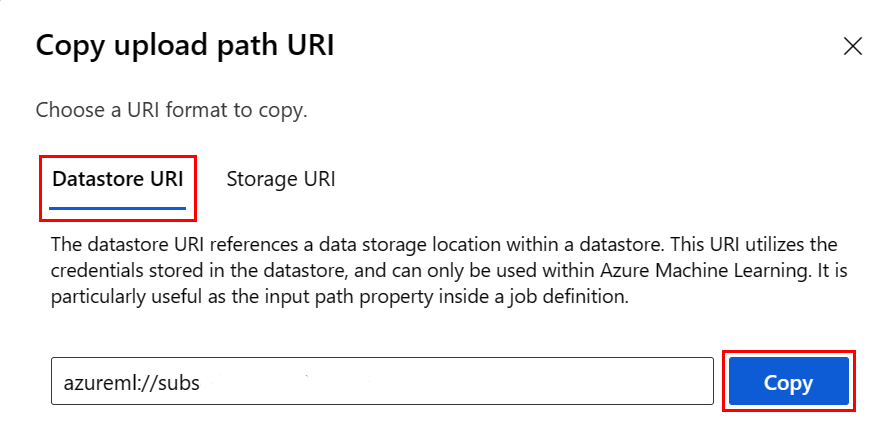This screenshot has width=885, height=446.
Task: Select the Datastore URI tab
Action: click(117, 180)
